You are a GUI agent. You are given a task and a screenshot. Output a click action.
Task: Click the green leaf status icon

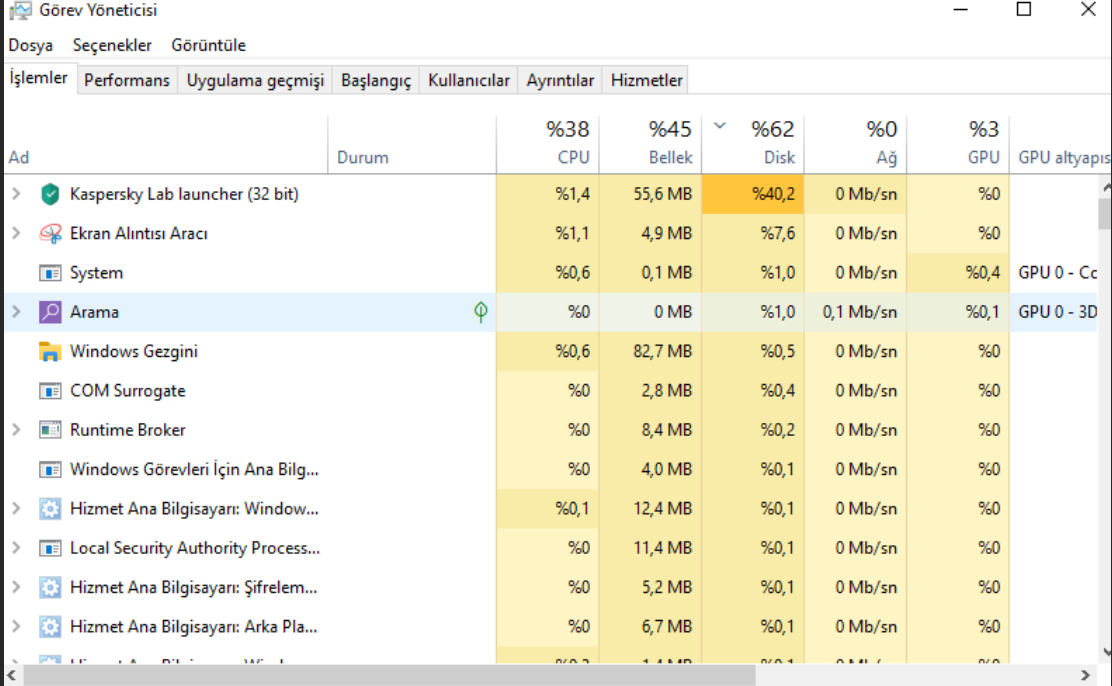(481, 312)
